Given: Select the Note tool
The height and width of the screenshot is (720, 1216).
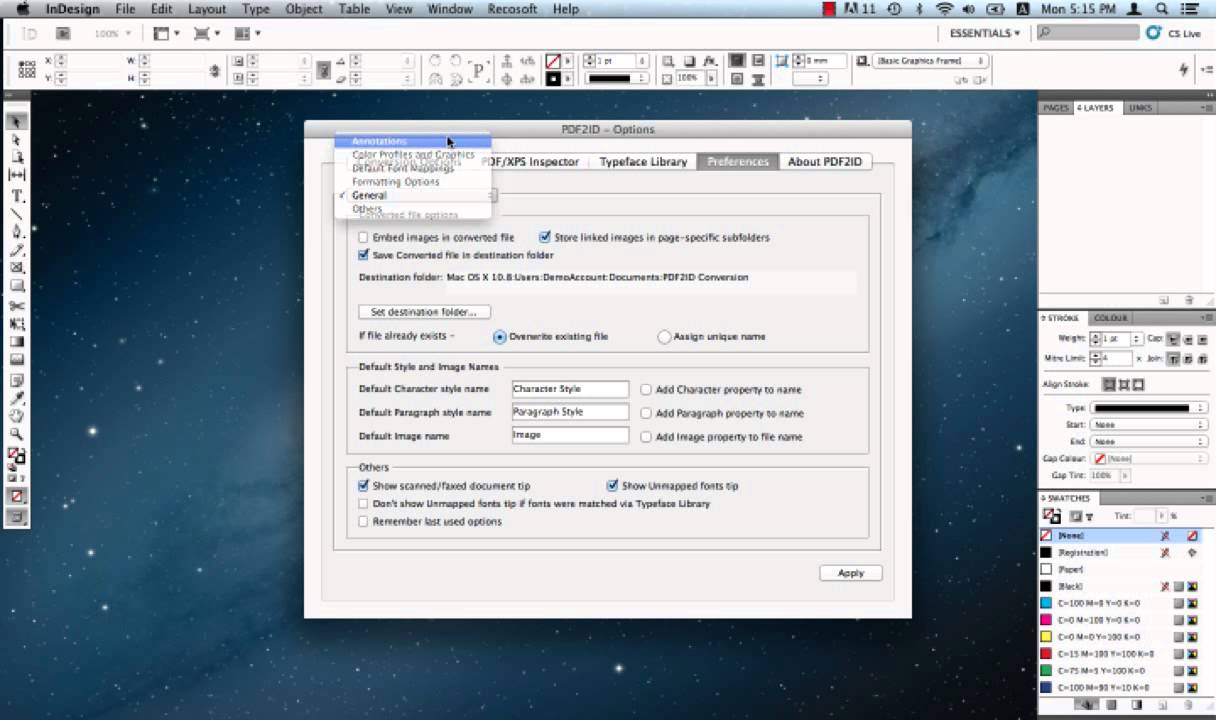Looking at the screenshot, I should click(16, 380).
